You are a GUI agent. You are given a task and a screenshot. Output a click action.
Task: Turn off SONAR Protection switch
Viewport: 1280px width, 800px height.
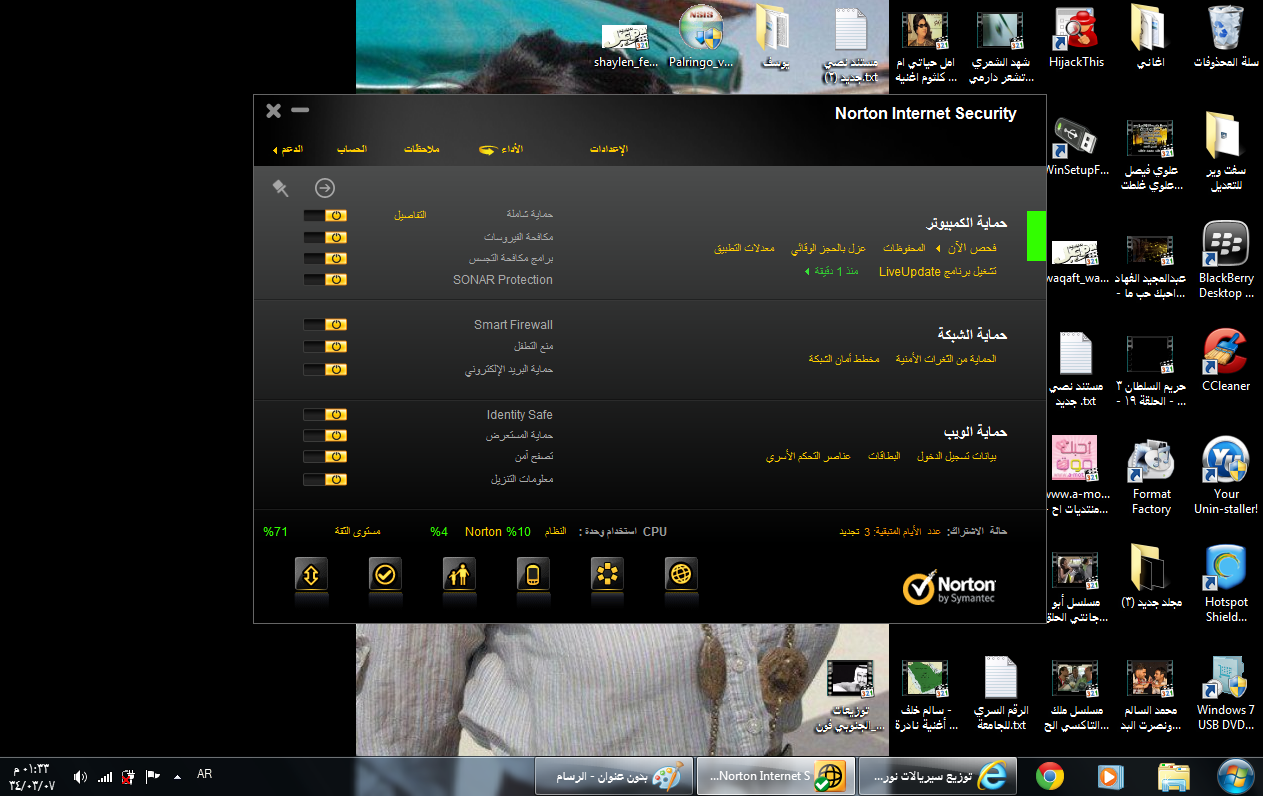(x=326, y=279)
